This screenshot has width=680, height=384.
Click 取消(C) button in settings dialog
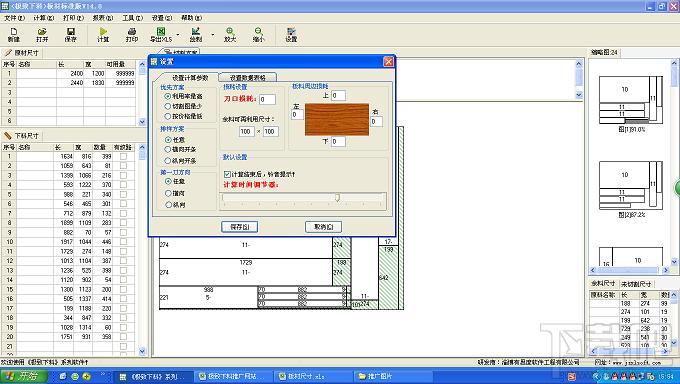(x=323, y=226)
